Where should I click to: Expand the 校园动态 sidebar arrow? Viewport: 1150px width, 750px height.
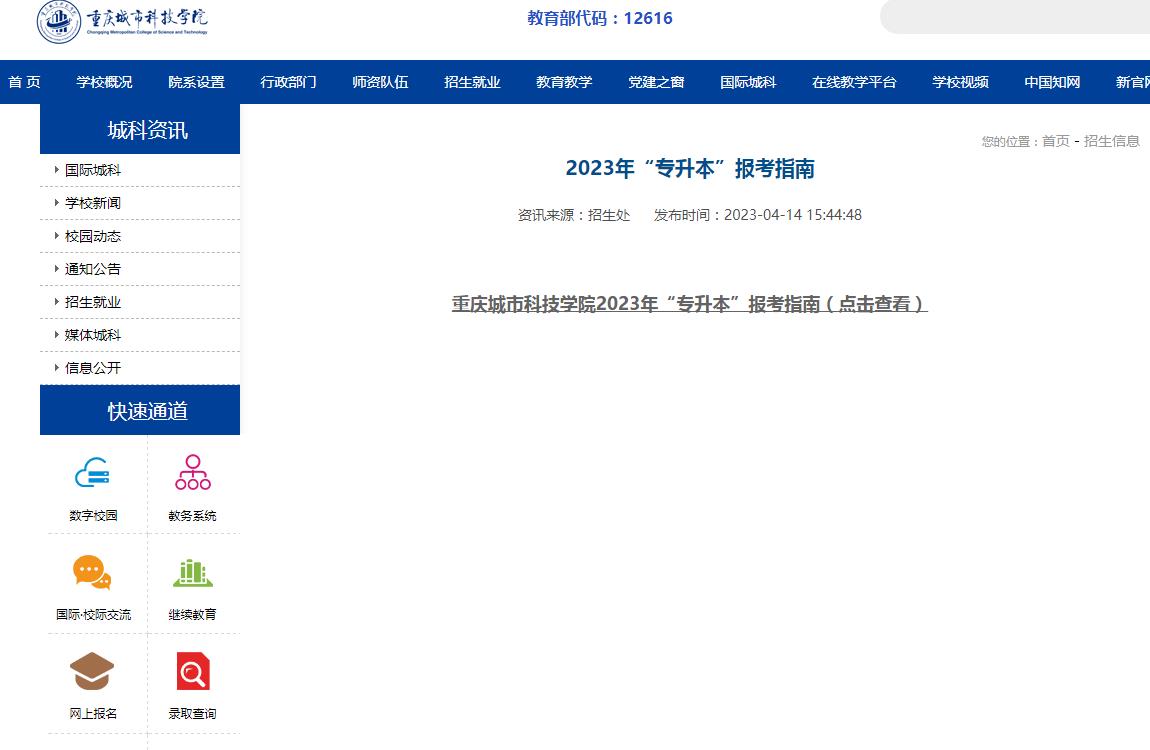[56, 235]
